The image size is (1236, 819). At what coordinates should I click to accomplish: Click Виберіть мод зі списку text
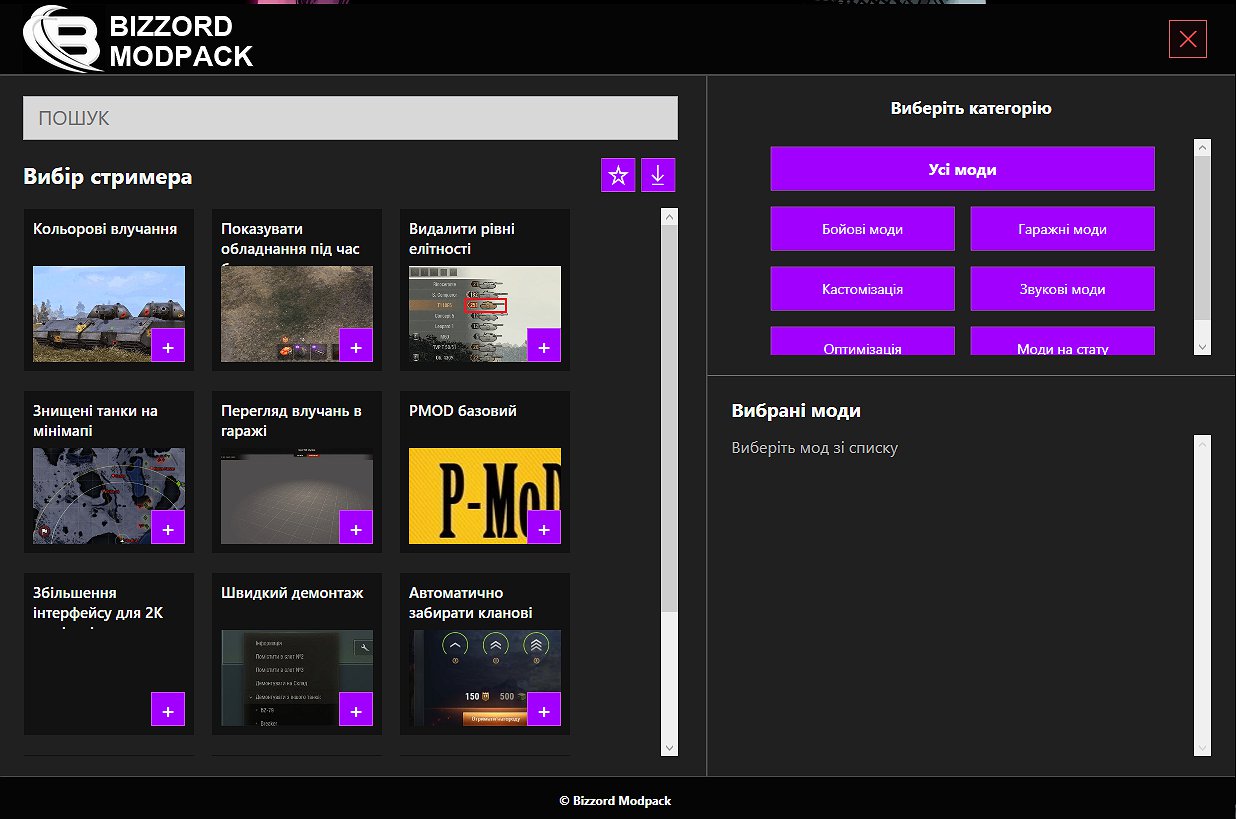(815, 448)
